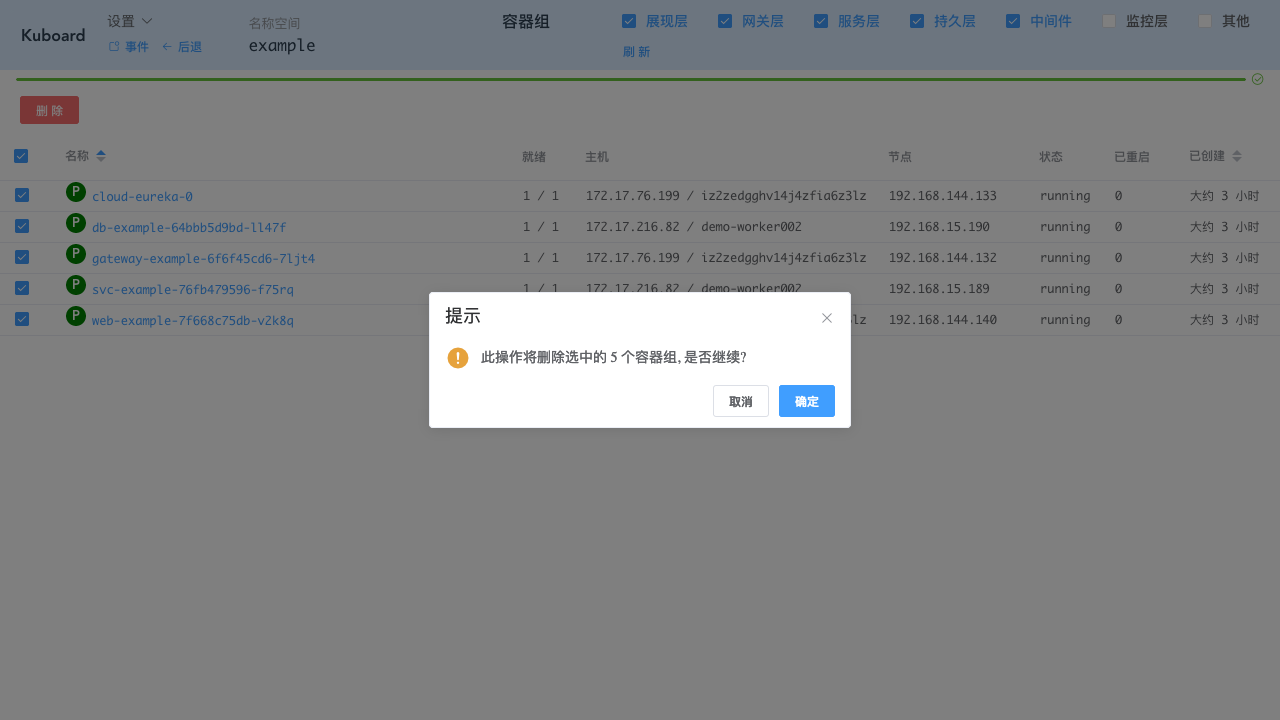Uncheck the 展现层 checkbox
The height and width of the screenshot is (720, 1280).
coord(629,20)
